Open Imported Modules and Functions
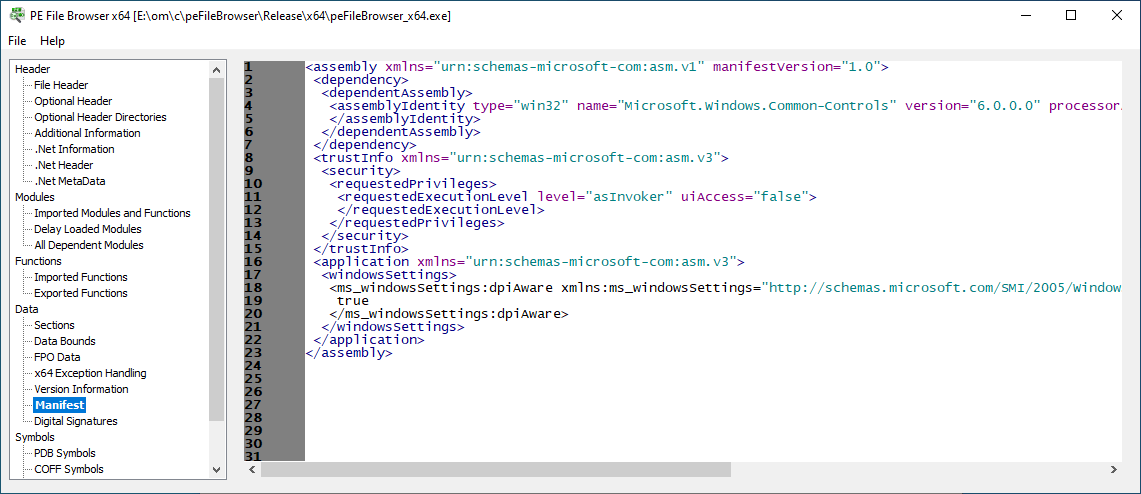Screen dimensions: 1141x494 [x=113, y=213]
